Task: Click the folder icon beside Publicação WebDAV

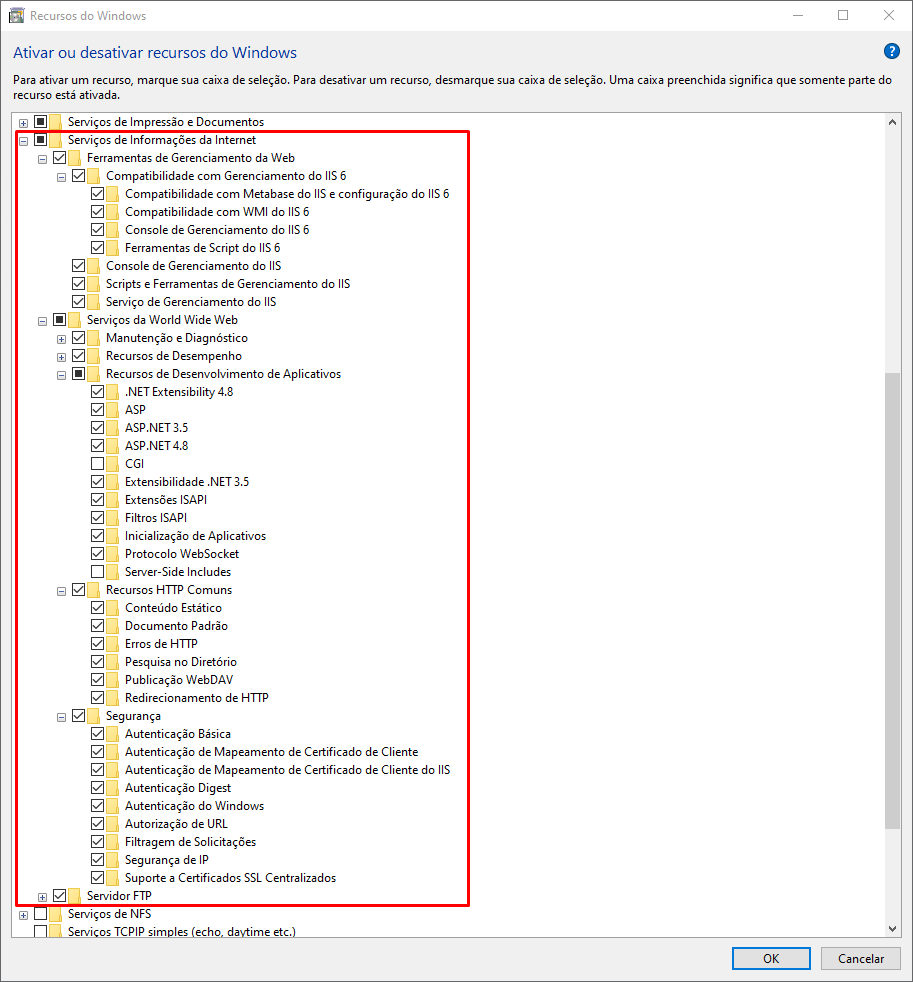Action: [x=113, y=680]
